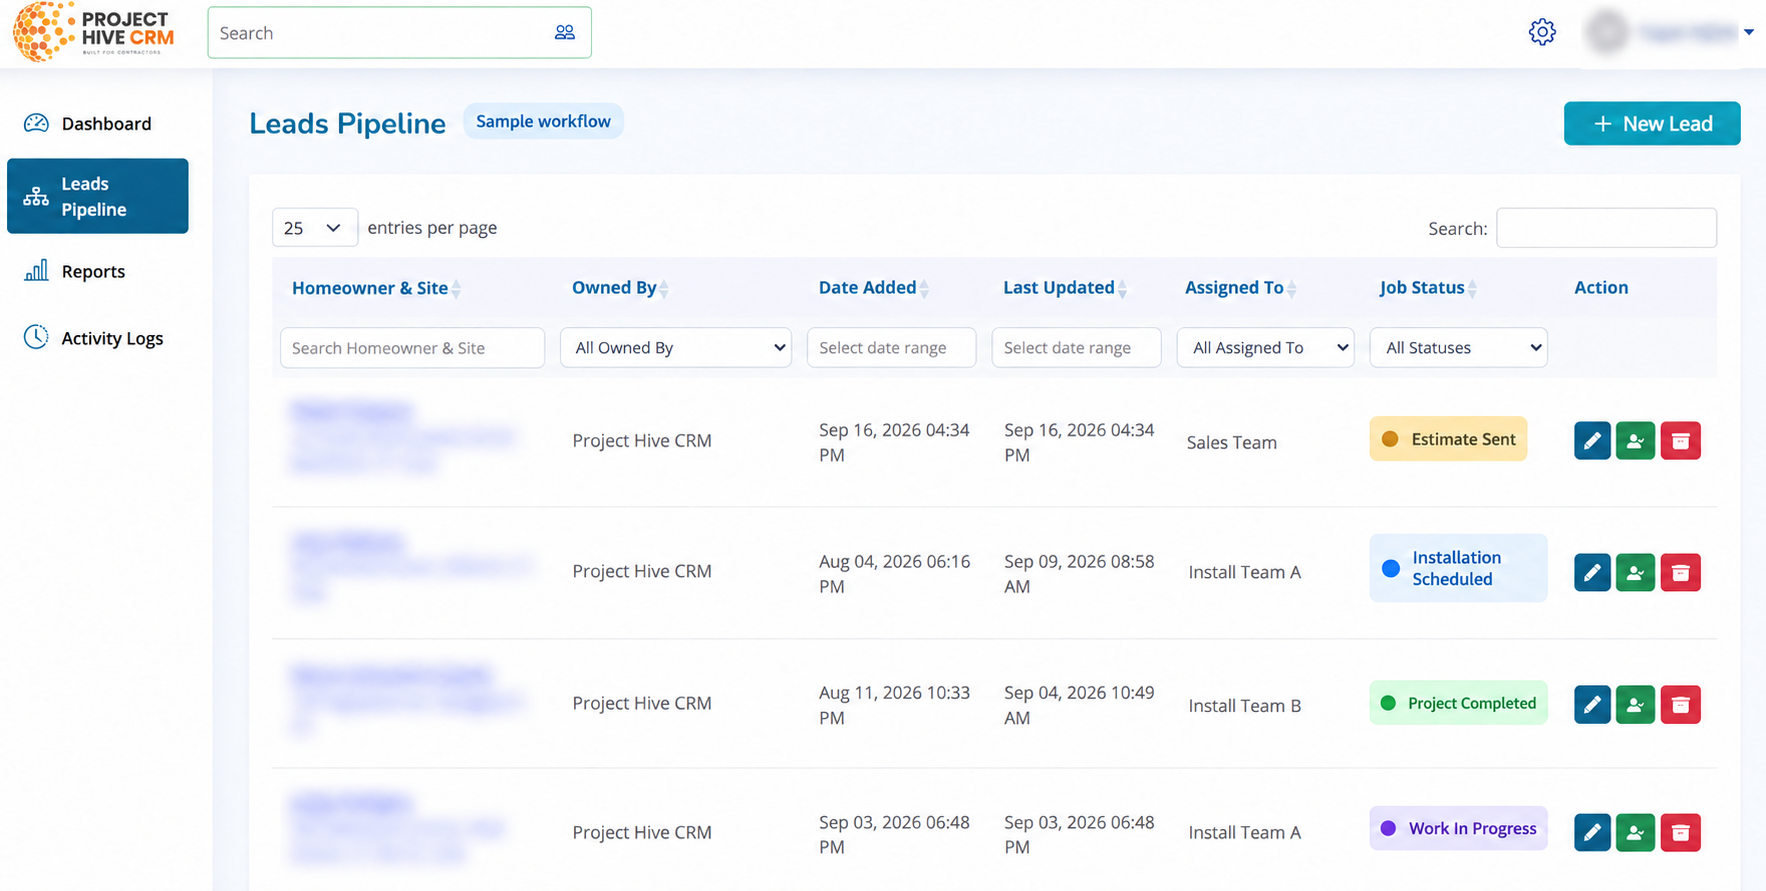Assign user on Work In Progress row
Screen dimensions: 1766x891
coord(1635,832)
